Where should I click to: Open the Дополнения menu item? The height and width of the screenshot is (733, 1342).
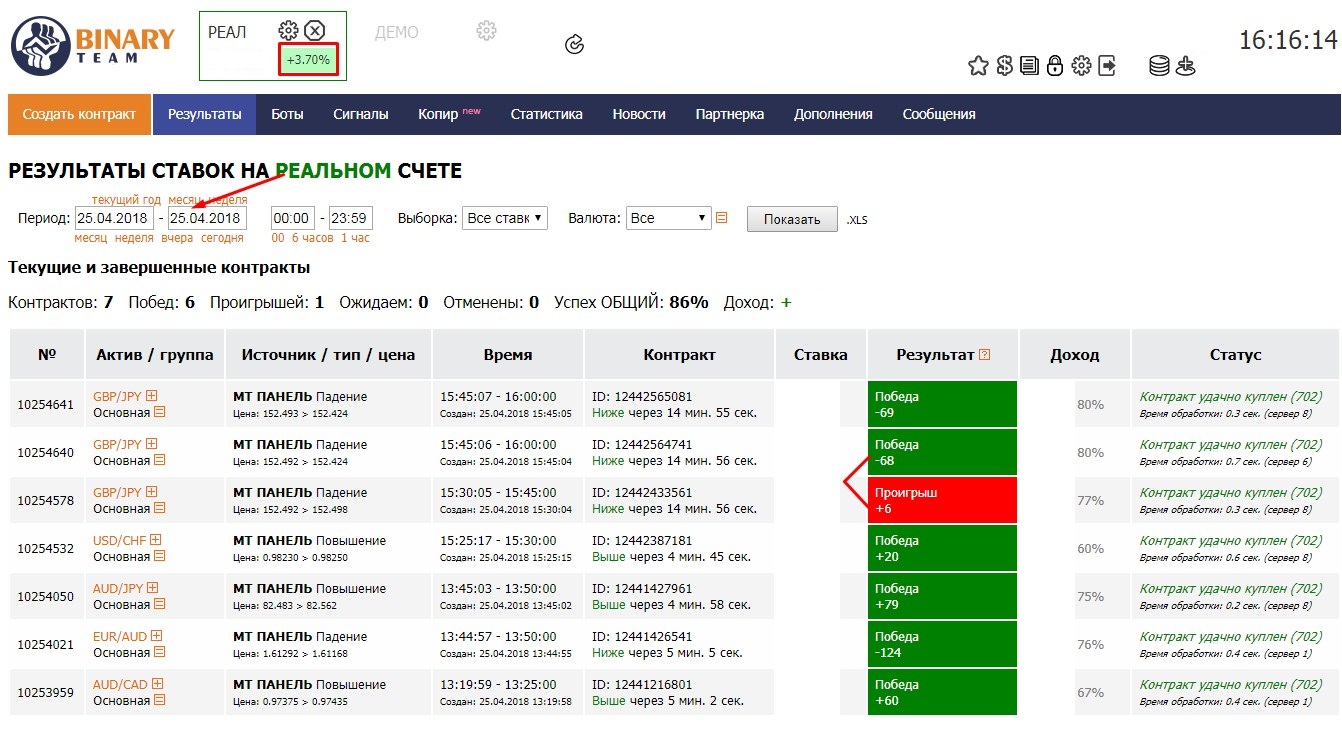[833, 114]
